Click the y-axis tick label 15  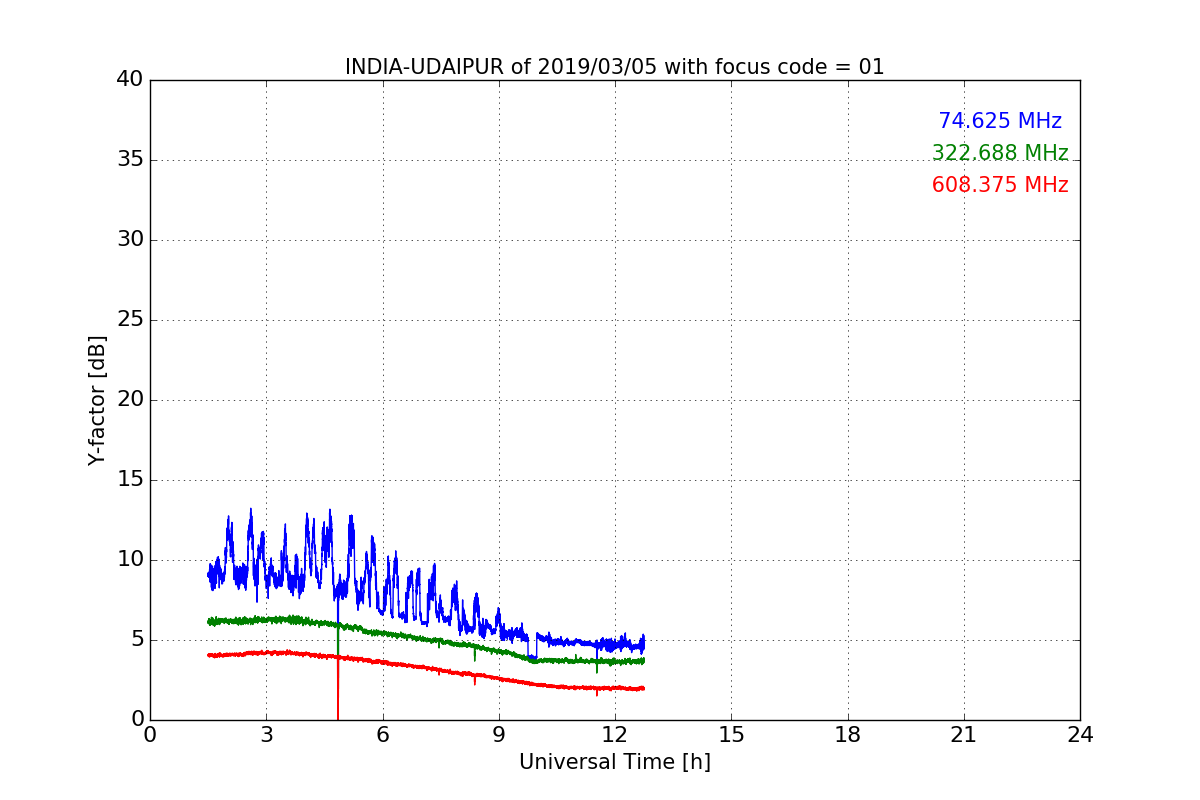tap(130, 480)
